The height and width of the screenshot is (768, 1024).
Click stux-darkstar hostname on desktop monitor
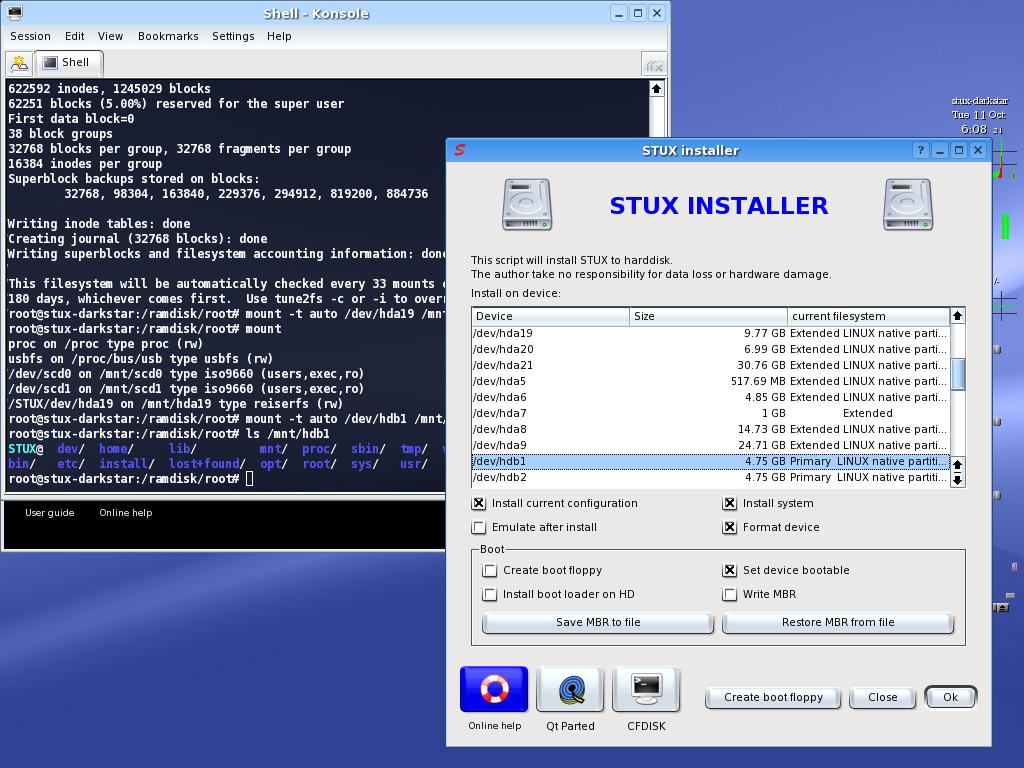[980, 101]
